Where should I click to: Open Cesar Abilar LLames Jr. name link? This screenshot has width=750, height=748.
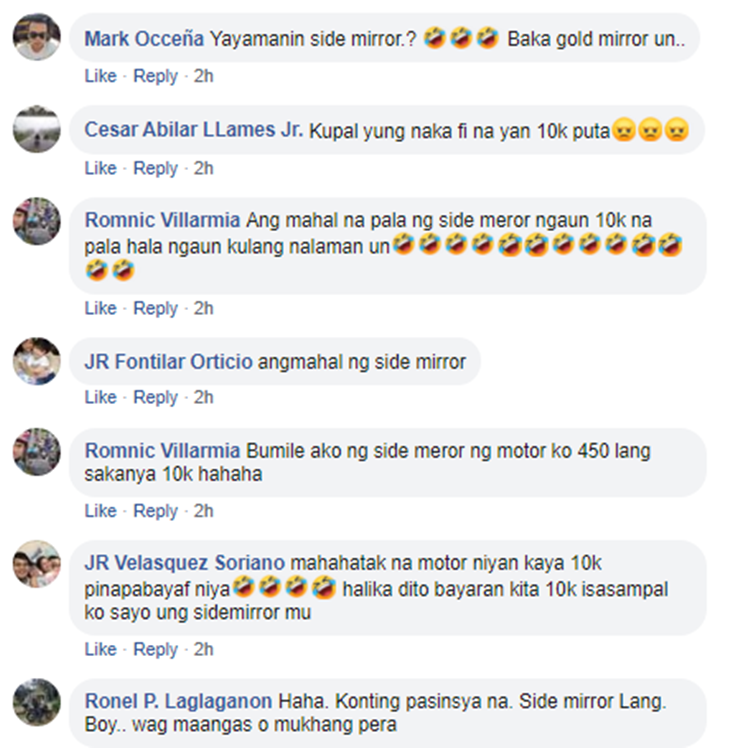(194, 130)
